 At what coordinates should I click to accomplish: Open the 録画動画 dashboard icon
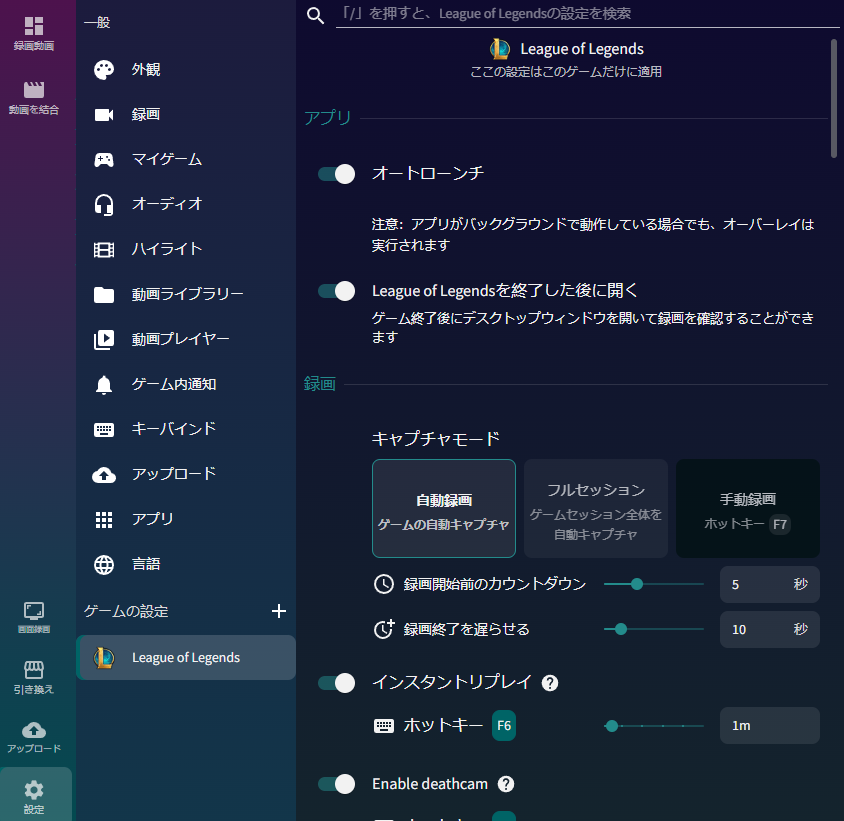(x=33, y=26)
